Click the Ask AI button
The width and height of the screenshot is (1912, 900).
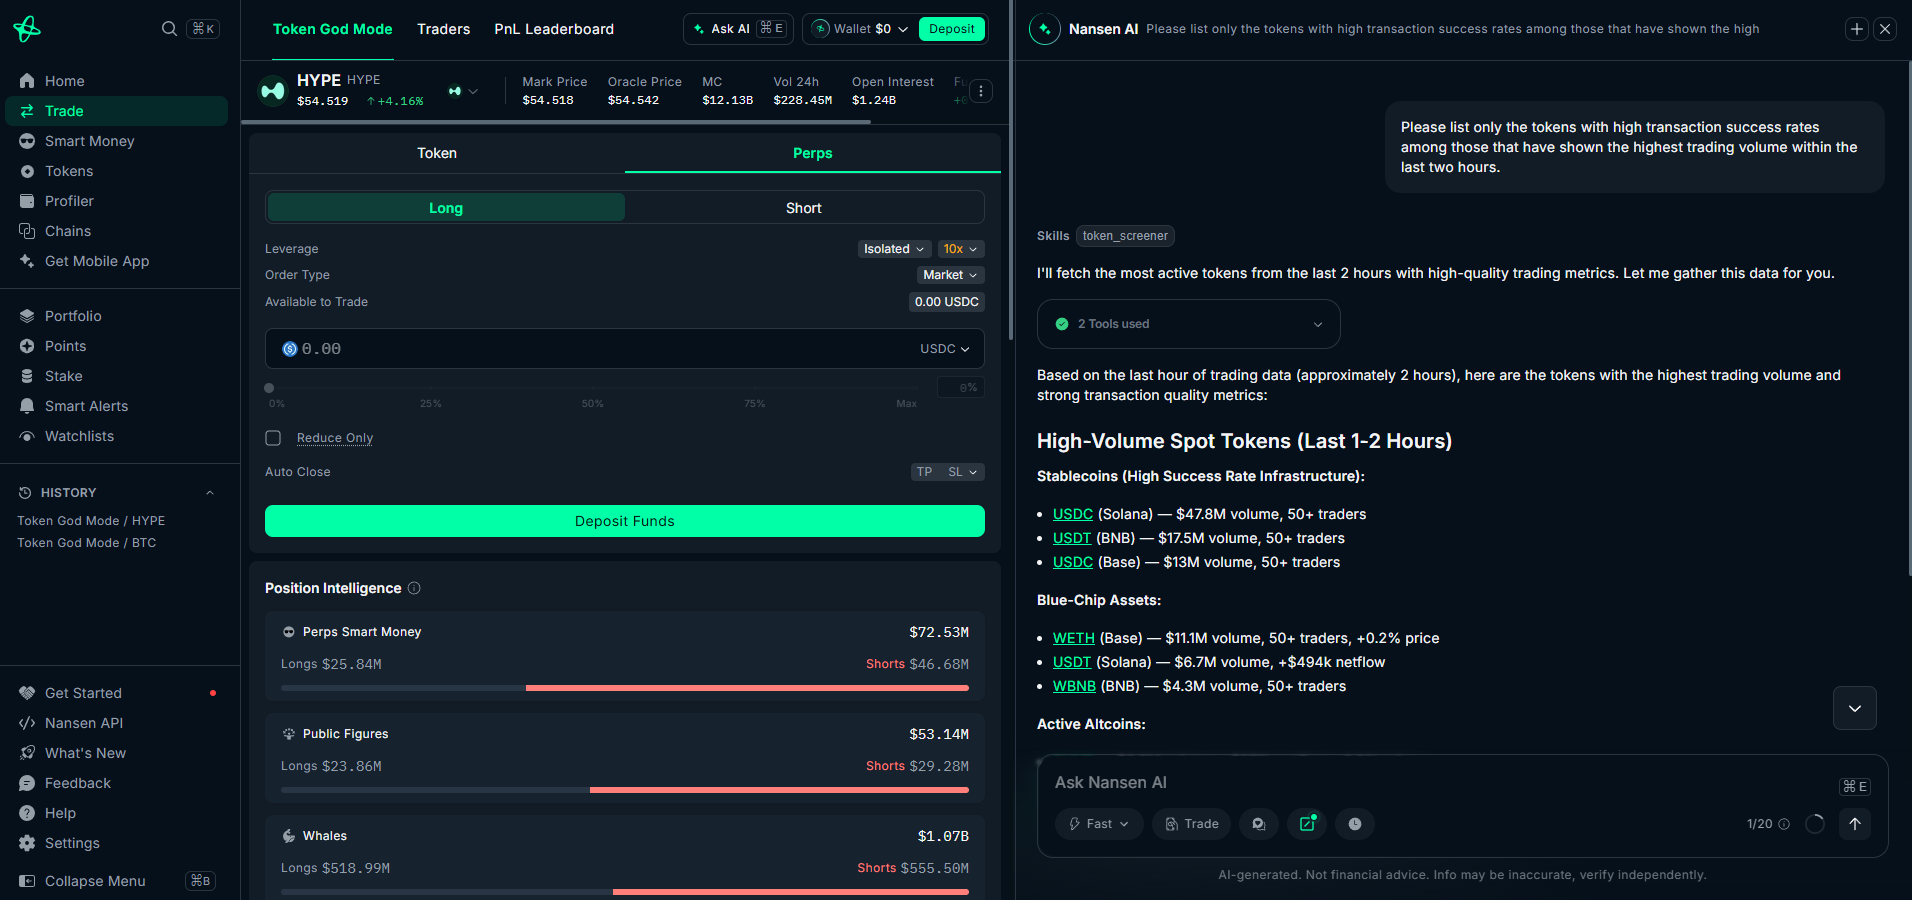(x=738, y=29)
